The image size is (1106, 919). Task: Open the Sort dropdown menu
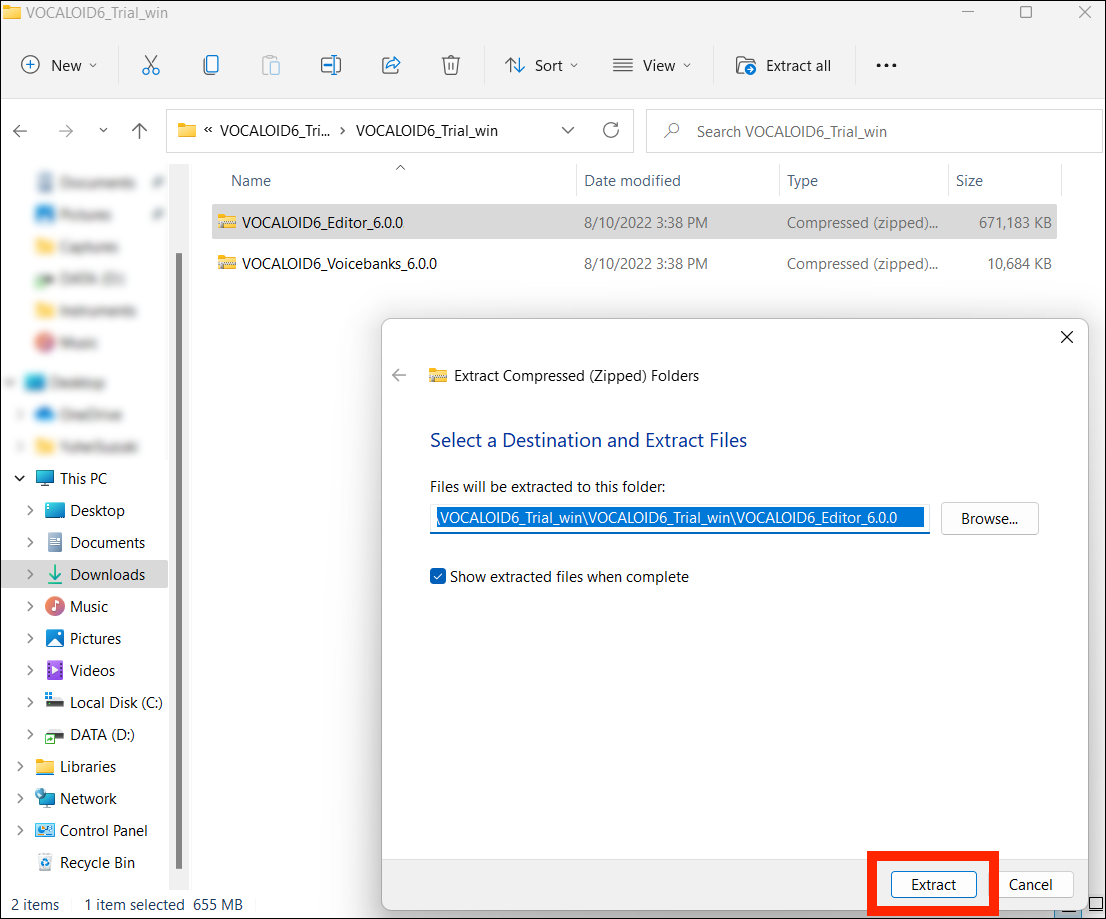(542, 65)
